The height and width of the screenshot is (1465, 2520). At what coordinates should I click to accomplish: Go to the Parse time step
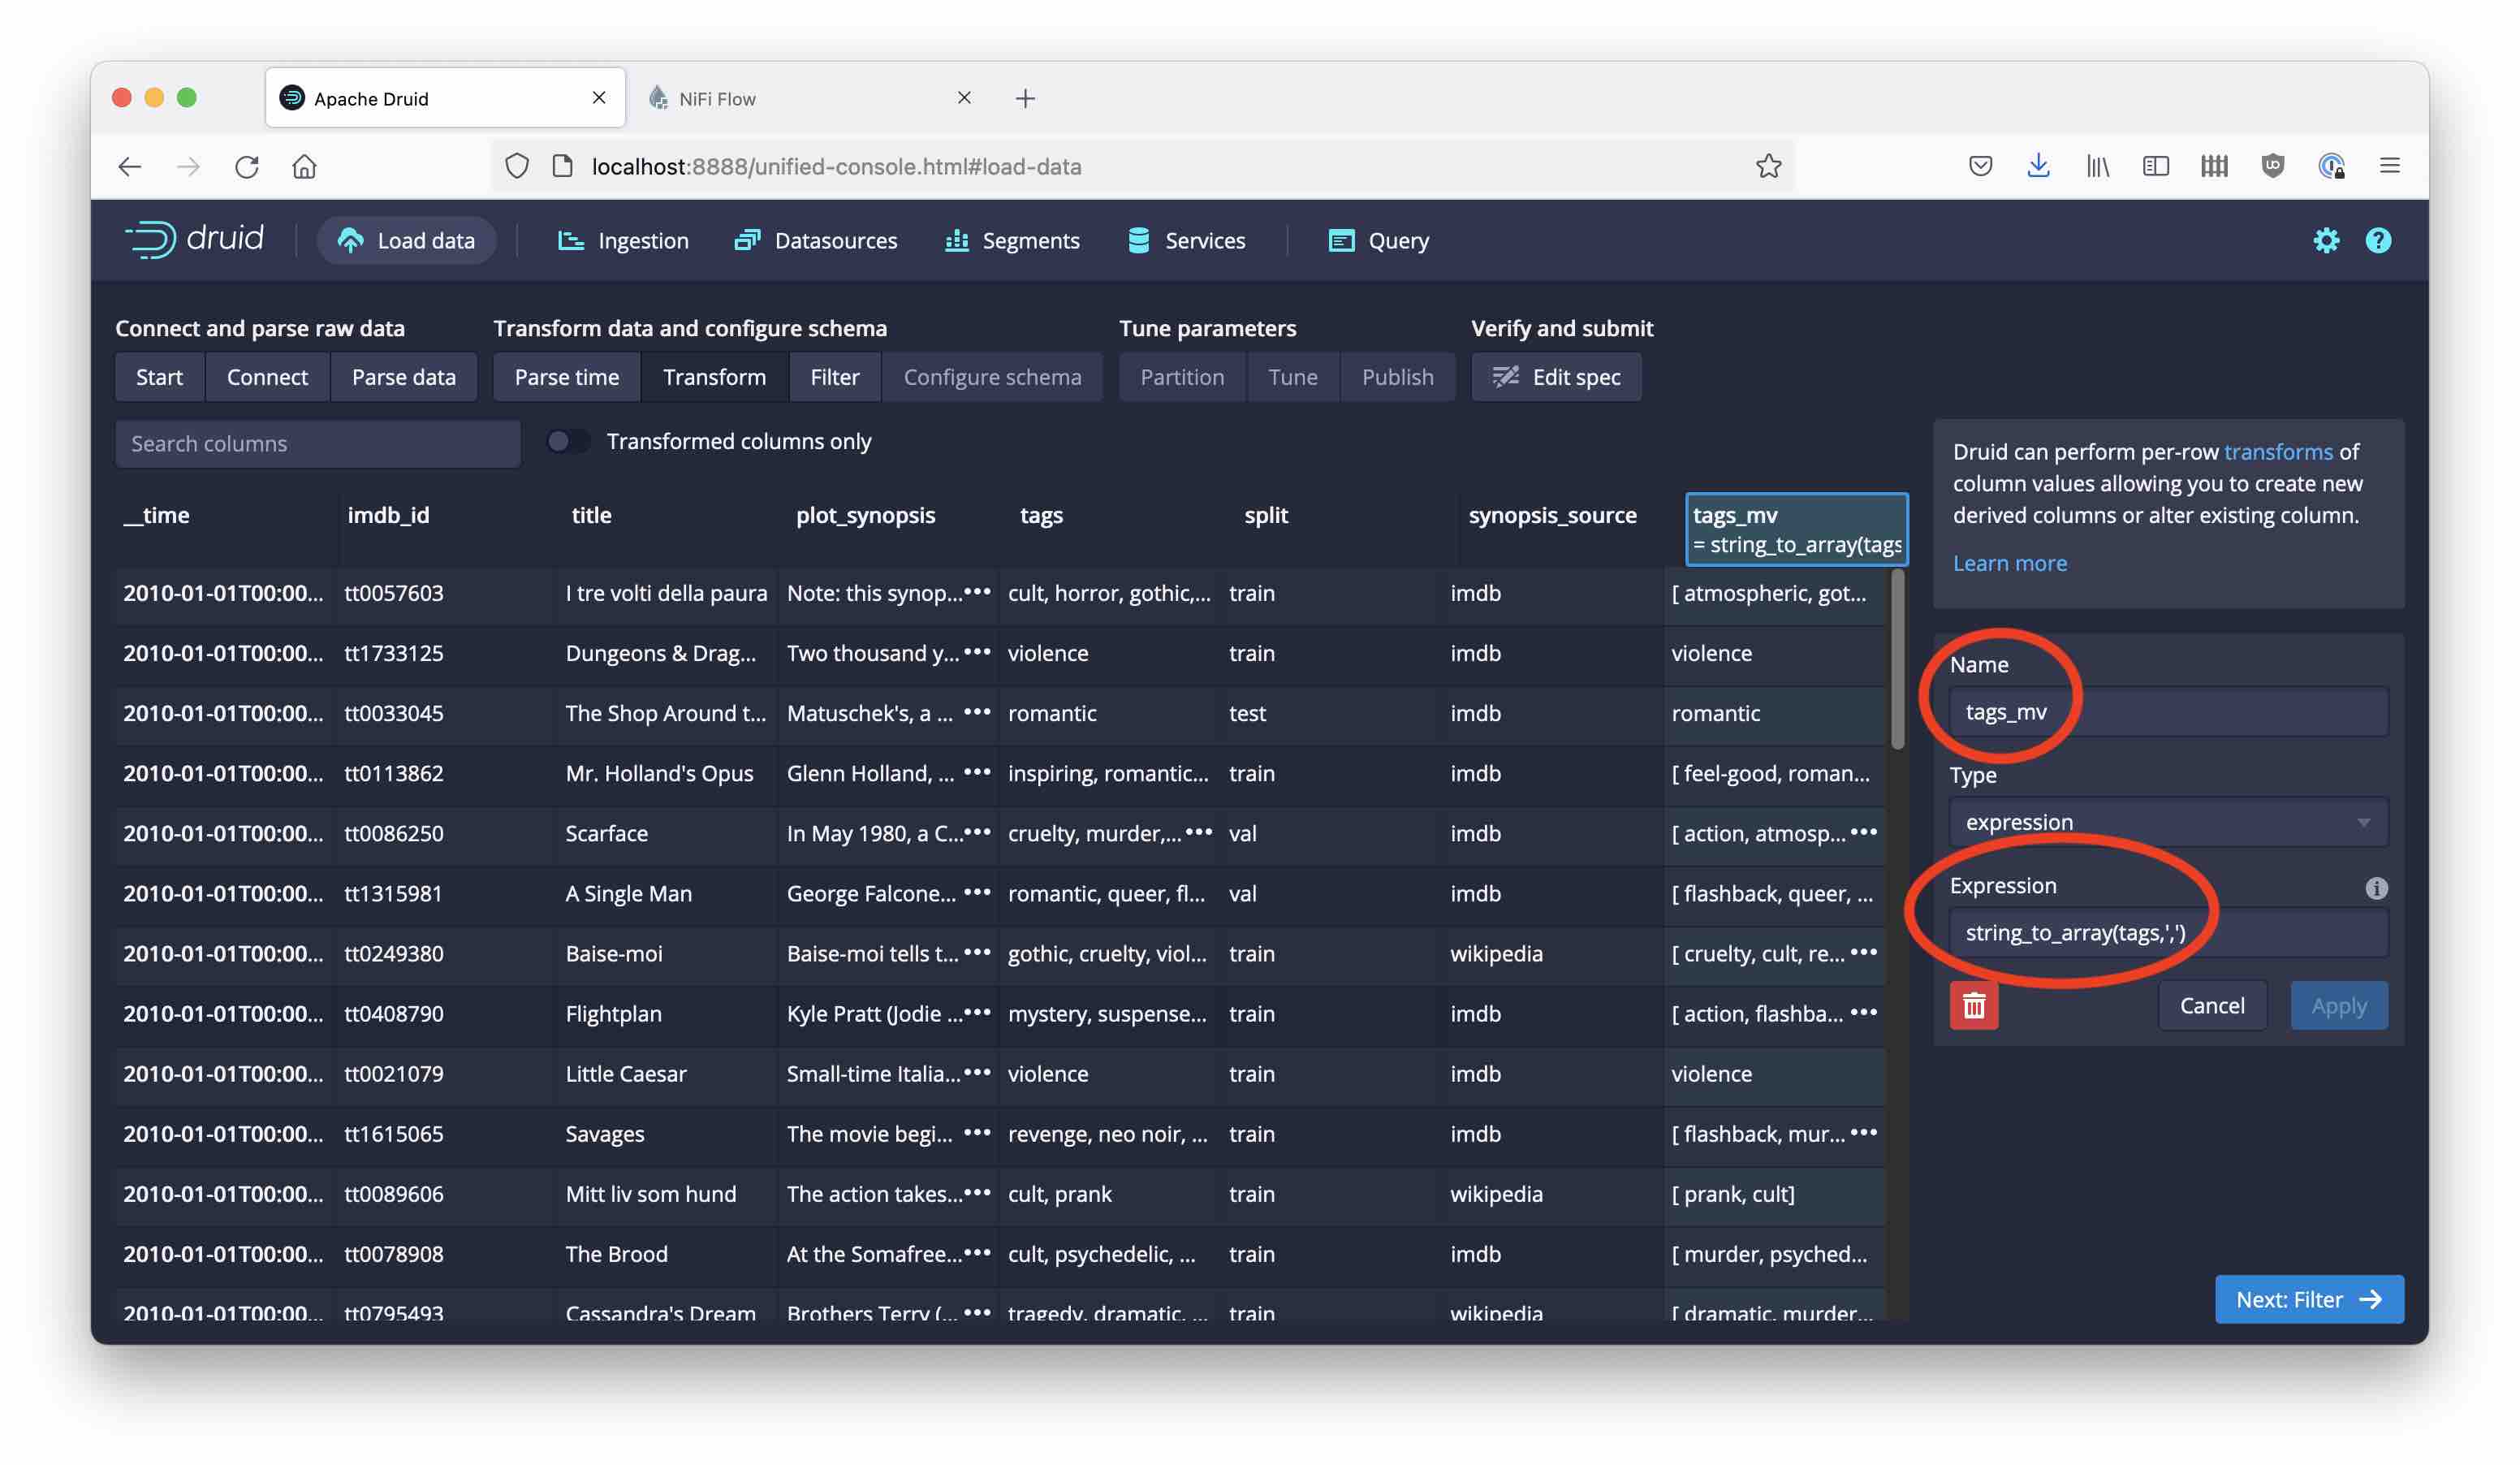[566, 377]
